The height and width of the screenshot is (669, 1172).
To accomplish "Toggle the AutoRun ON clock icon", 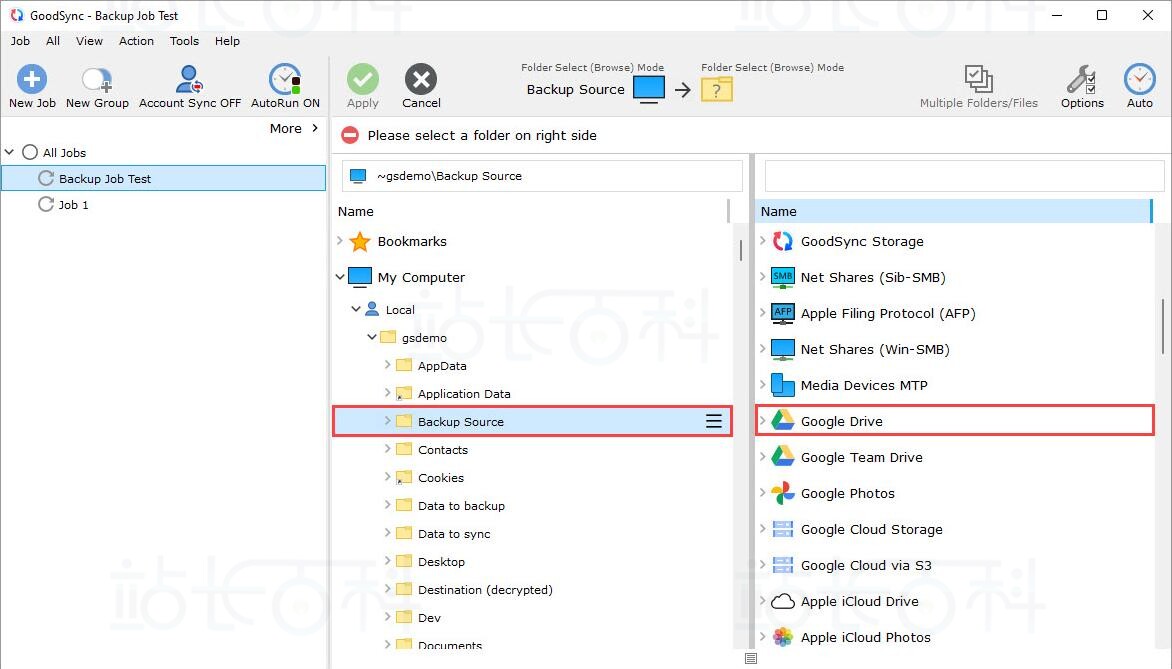I will 285,78.
